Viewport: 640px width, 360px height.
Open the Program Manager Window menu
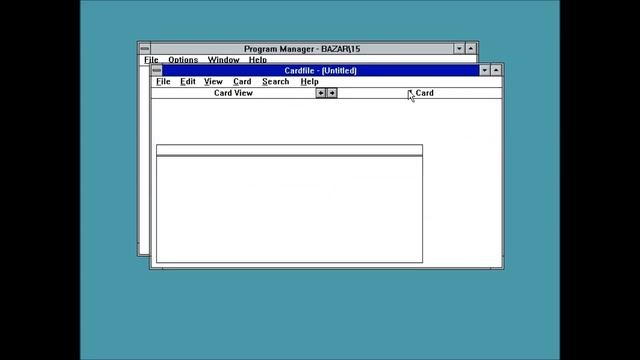point(223,60)
